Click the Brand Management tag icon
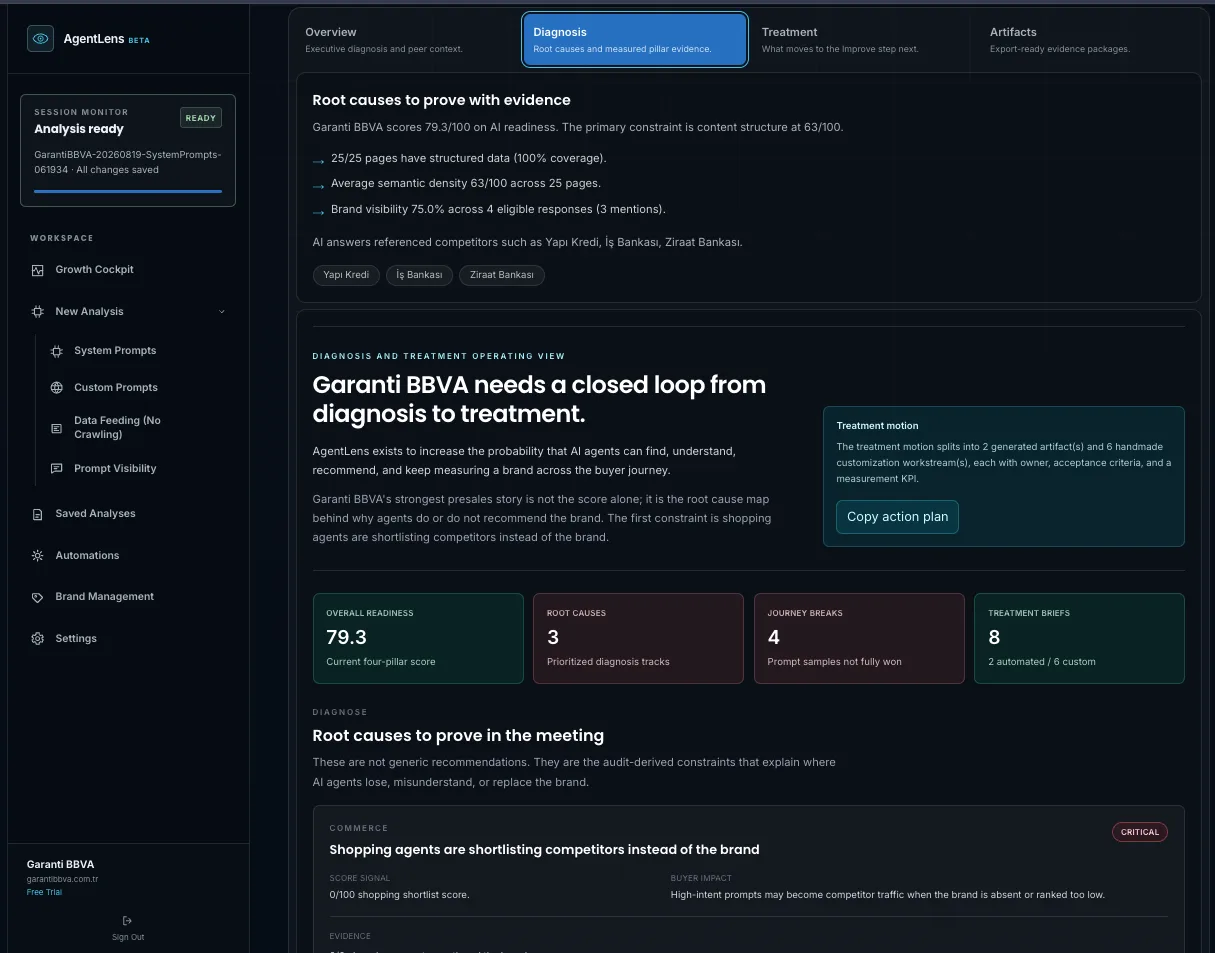Screen dimensions: 1215x953 click(x=38, y=597)
